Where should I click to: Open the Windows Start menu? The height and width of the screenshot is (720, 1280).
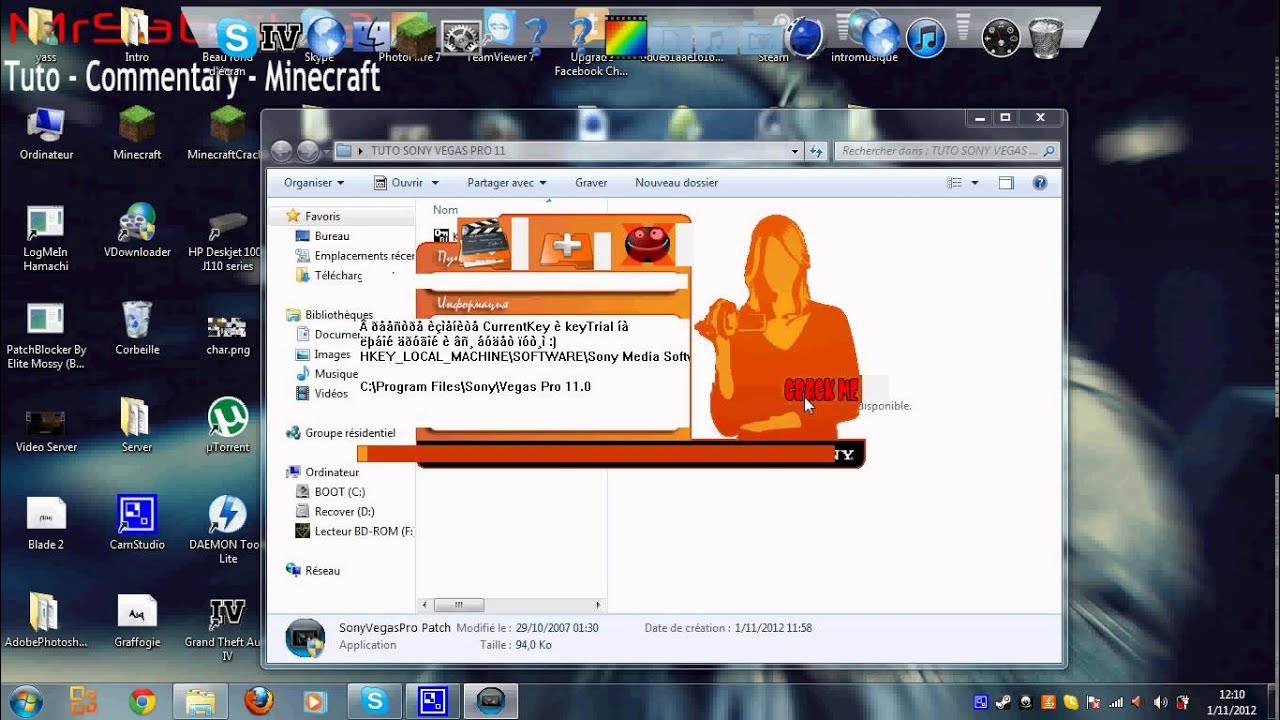[26, 701]
